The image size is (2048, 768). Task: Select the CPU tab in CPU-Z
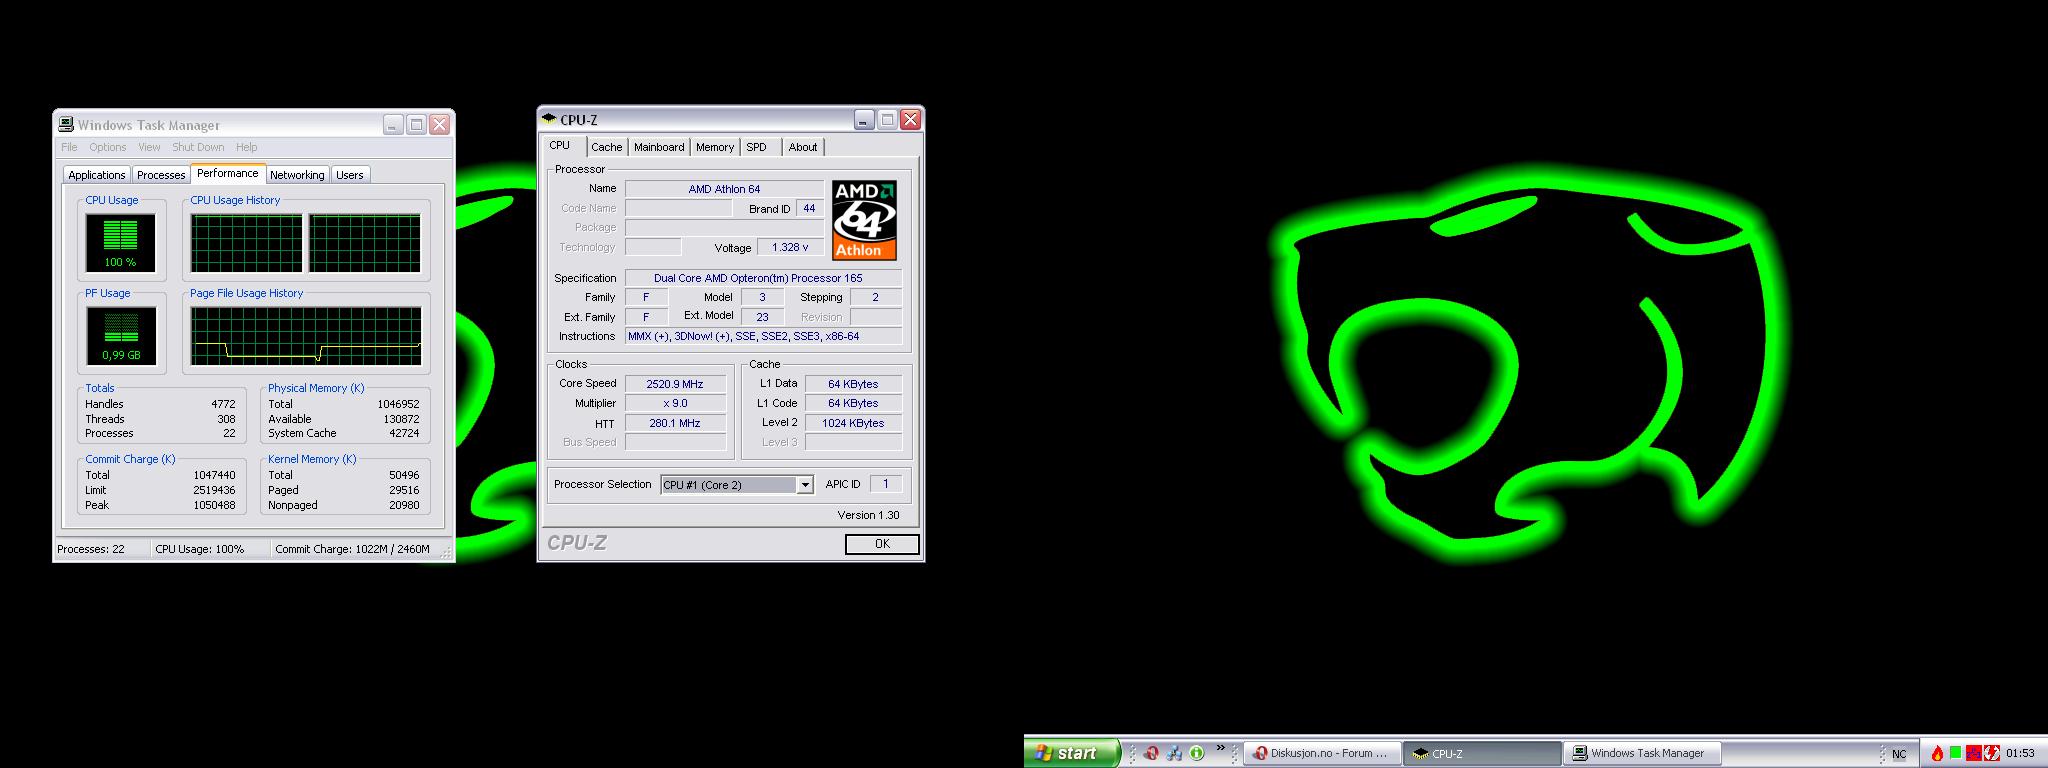pos(560,146)
